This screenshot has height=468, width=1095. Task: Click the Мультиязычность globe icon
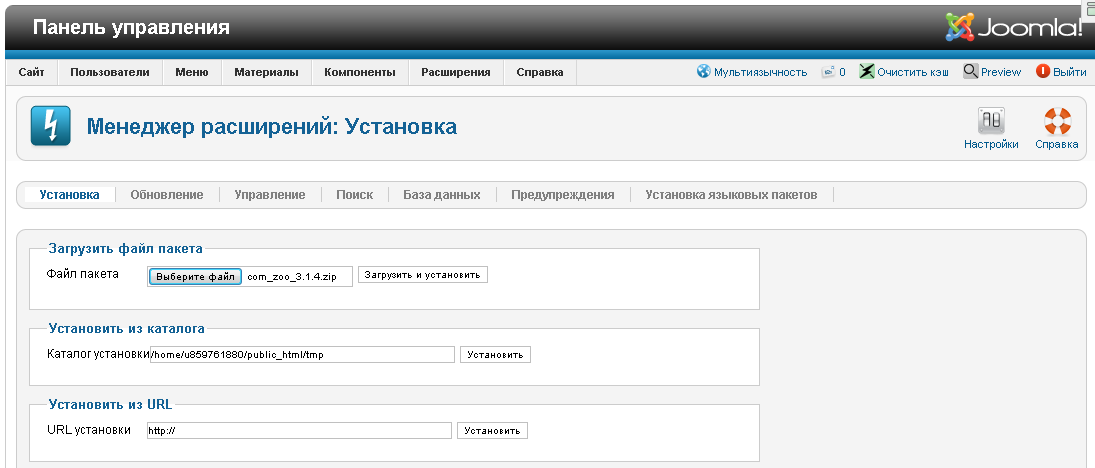[704, 72]
